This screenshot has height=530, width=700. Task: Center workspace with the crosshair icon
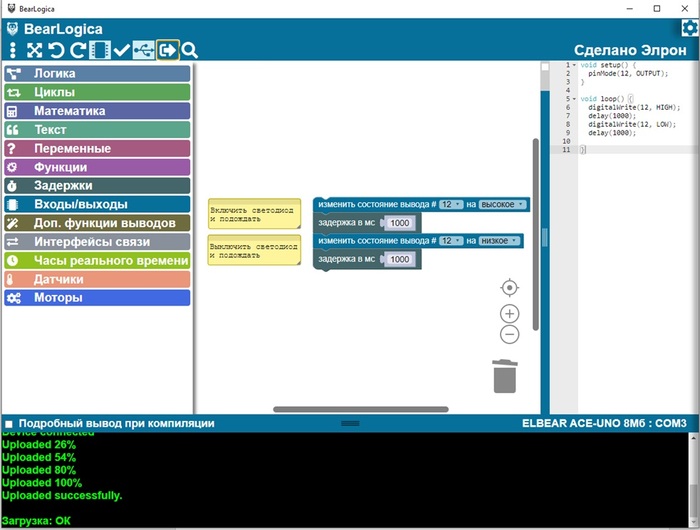(509, 288)
